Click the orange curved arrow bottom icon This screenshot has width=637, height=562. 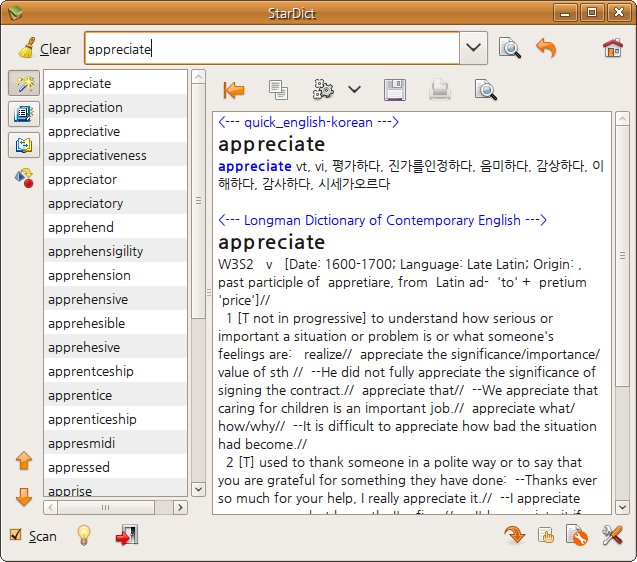tap(514, 535)
